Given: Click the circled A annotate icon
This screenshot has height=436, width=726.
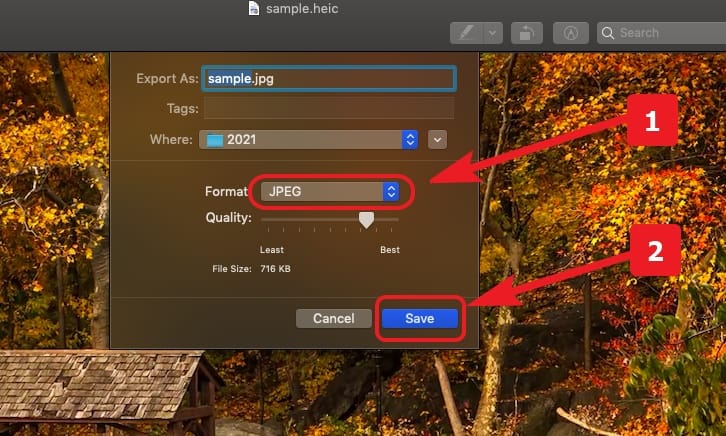Looking at the screenshot, I should pos(571,33).
